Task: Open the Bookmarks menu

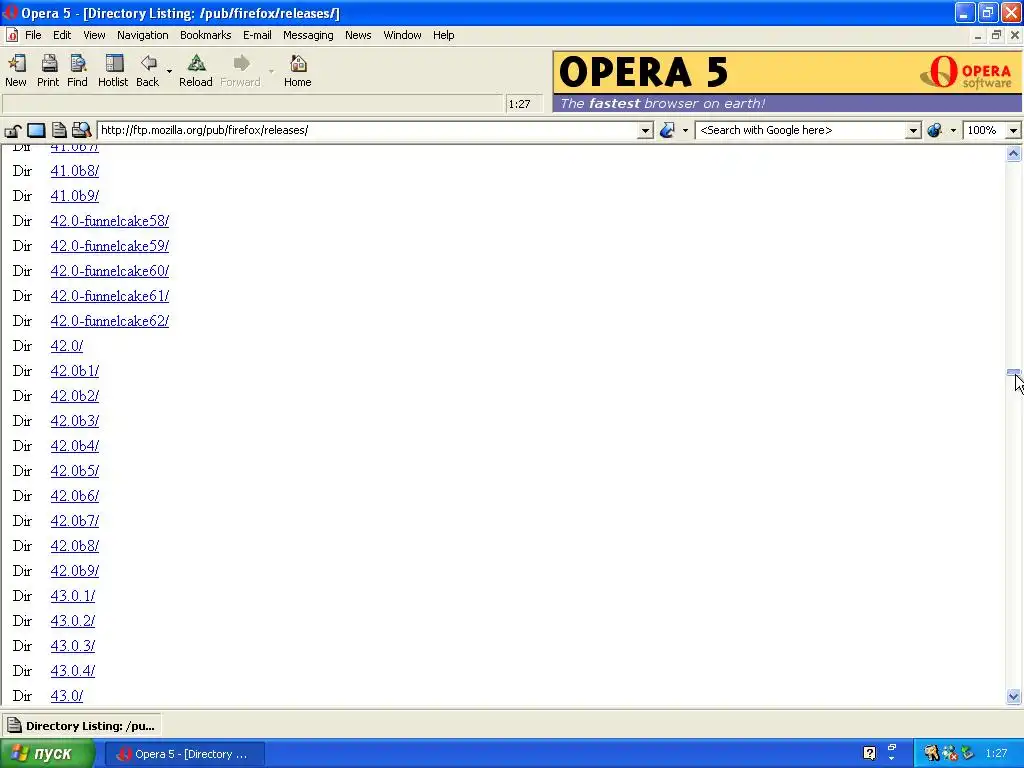Action: 206,35
